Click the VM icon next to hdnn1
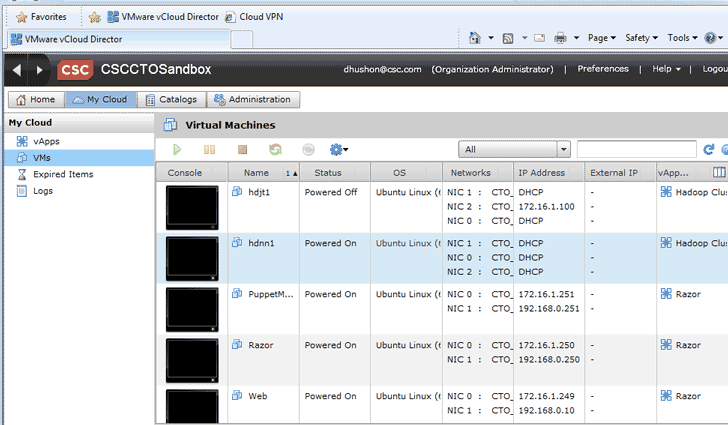Viewport: 728px width, 425px height. (x=237, y=242)
